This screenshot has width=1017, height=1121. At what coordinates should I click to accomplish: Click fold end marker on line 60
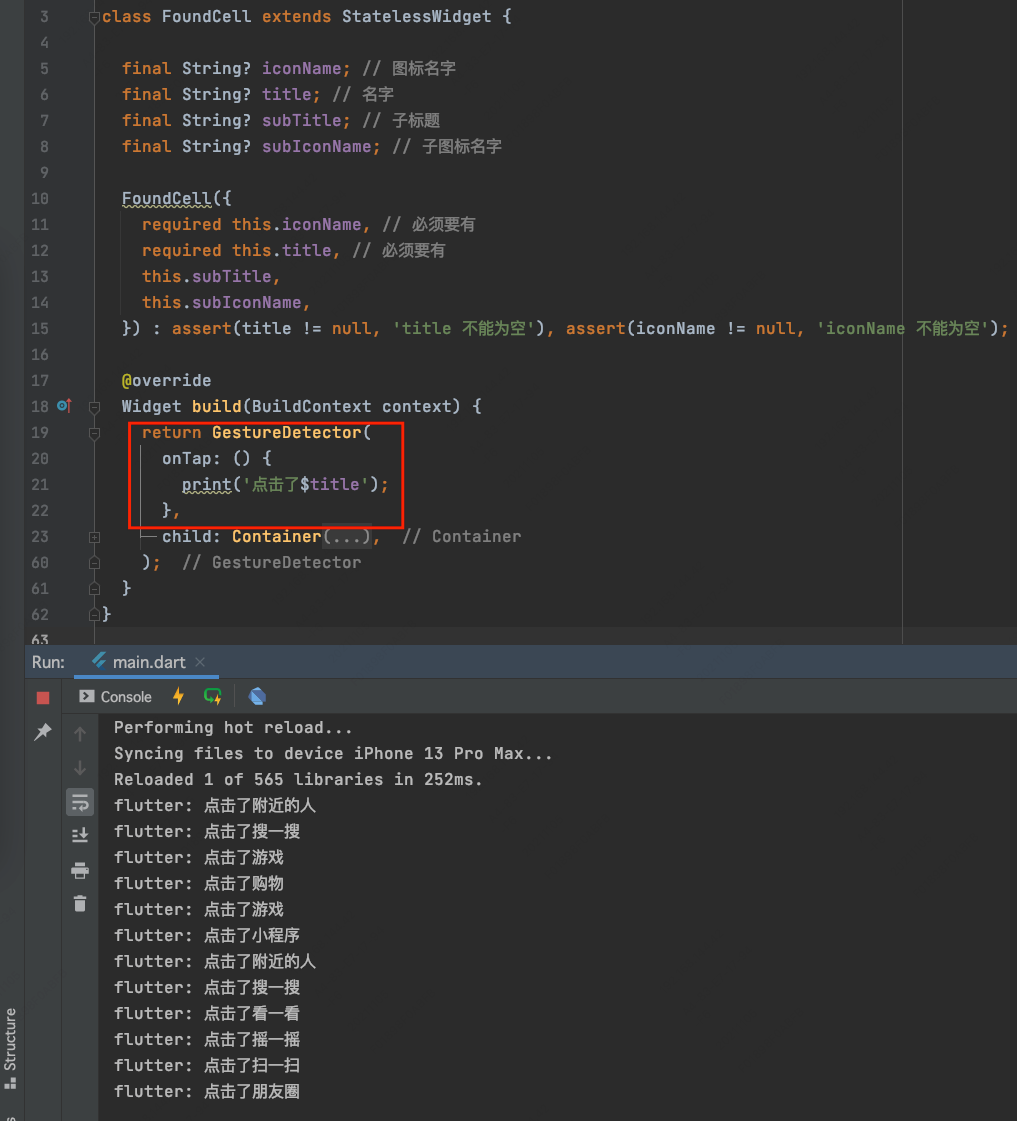point(94,563)
